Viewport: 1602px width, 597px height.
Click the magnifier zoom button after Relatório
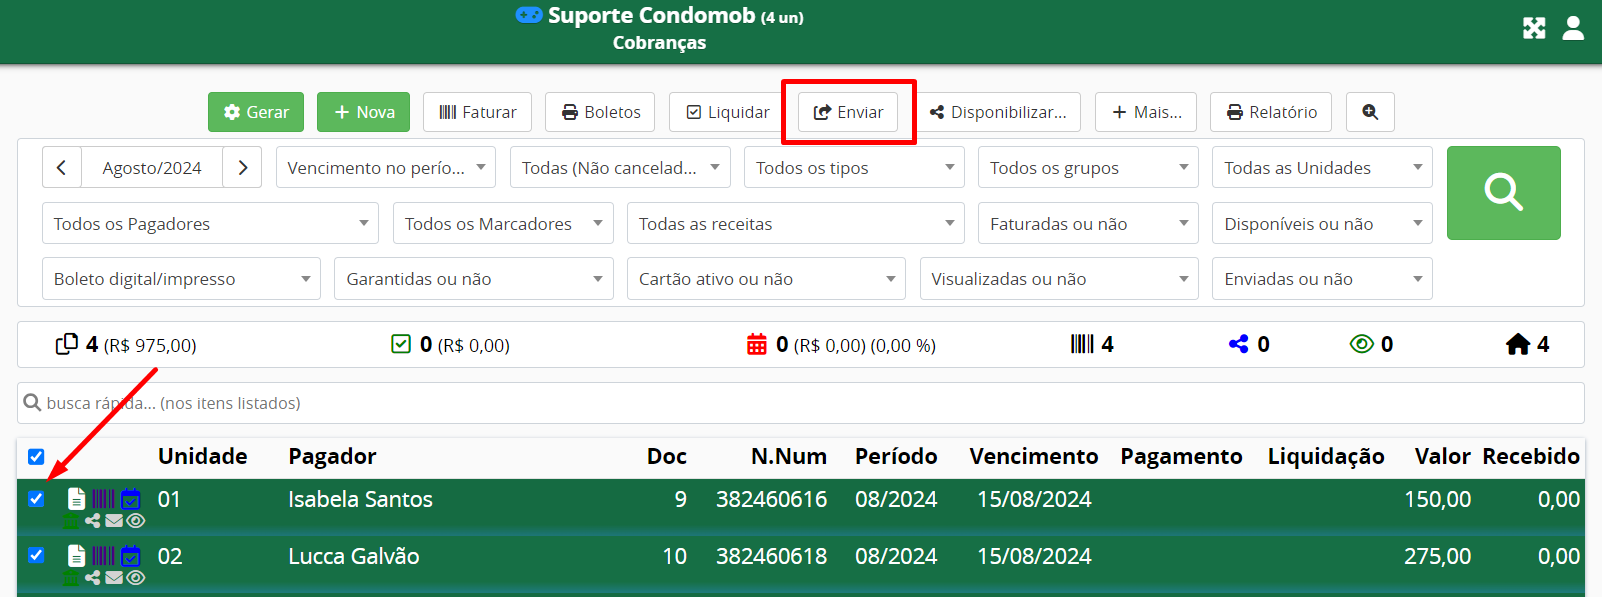click(1370, 112)
